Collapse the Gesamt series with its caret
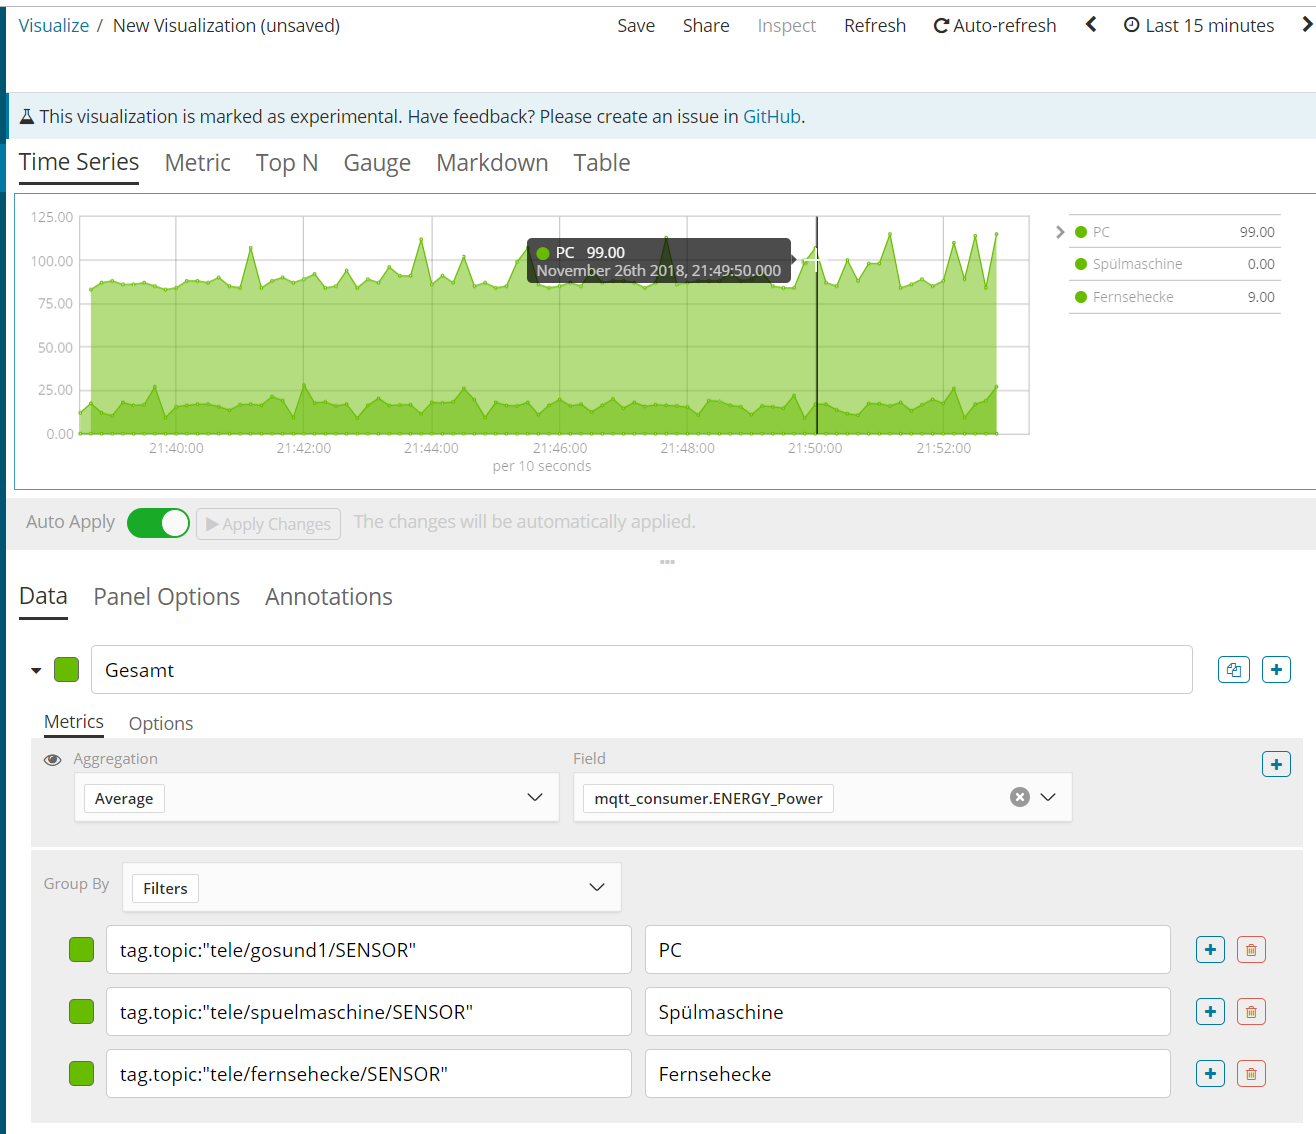This screenshot has height=1134, width=1316. tap(36, 671)
